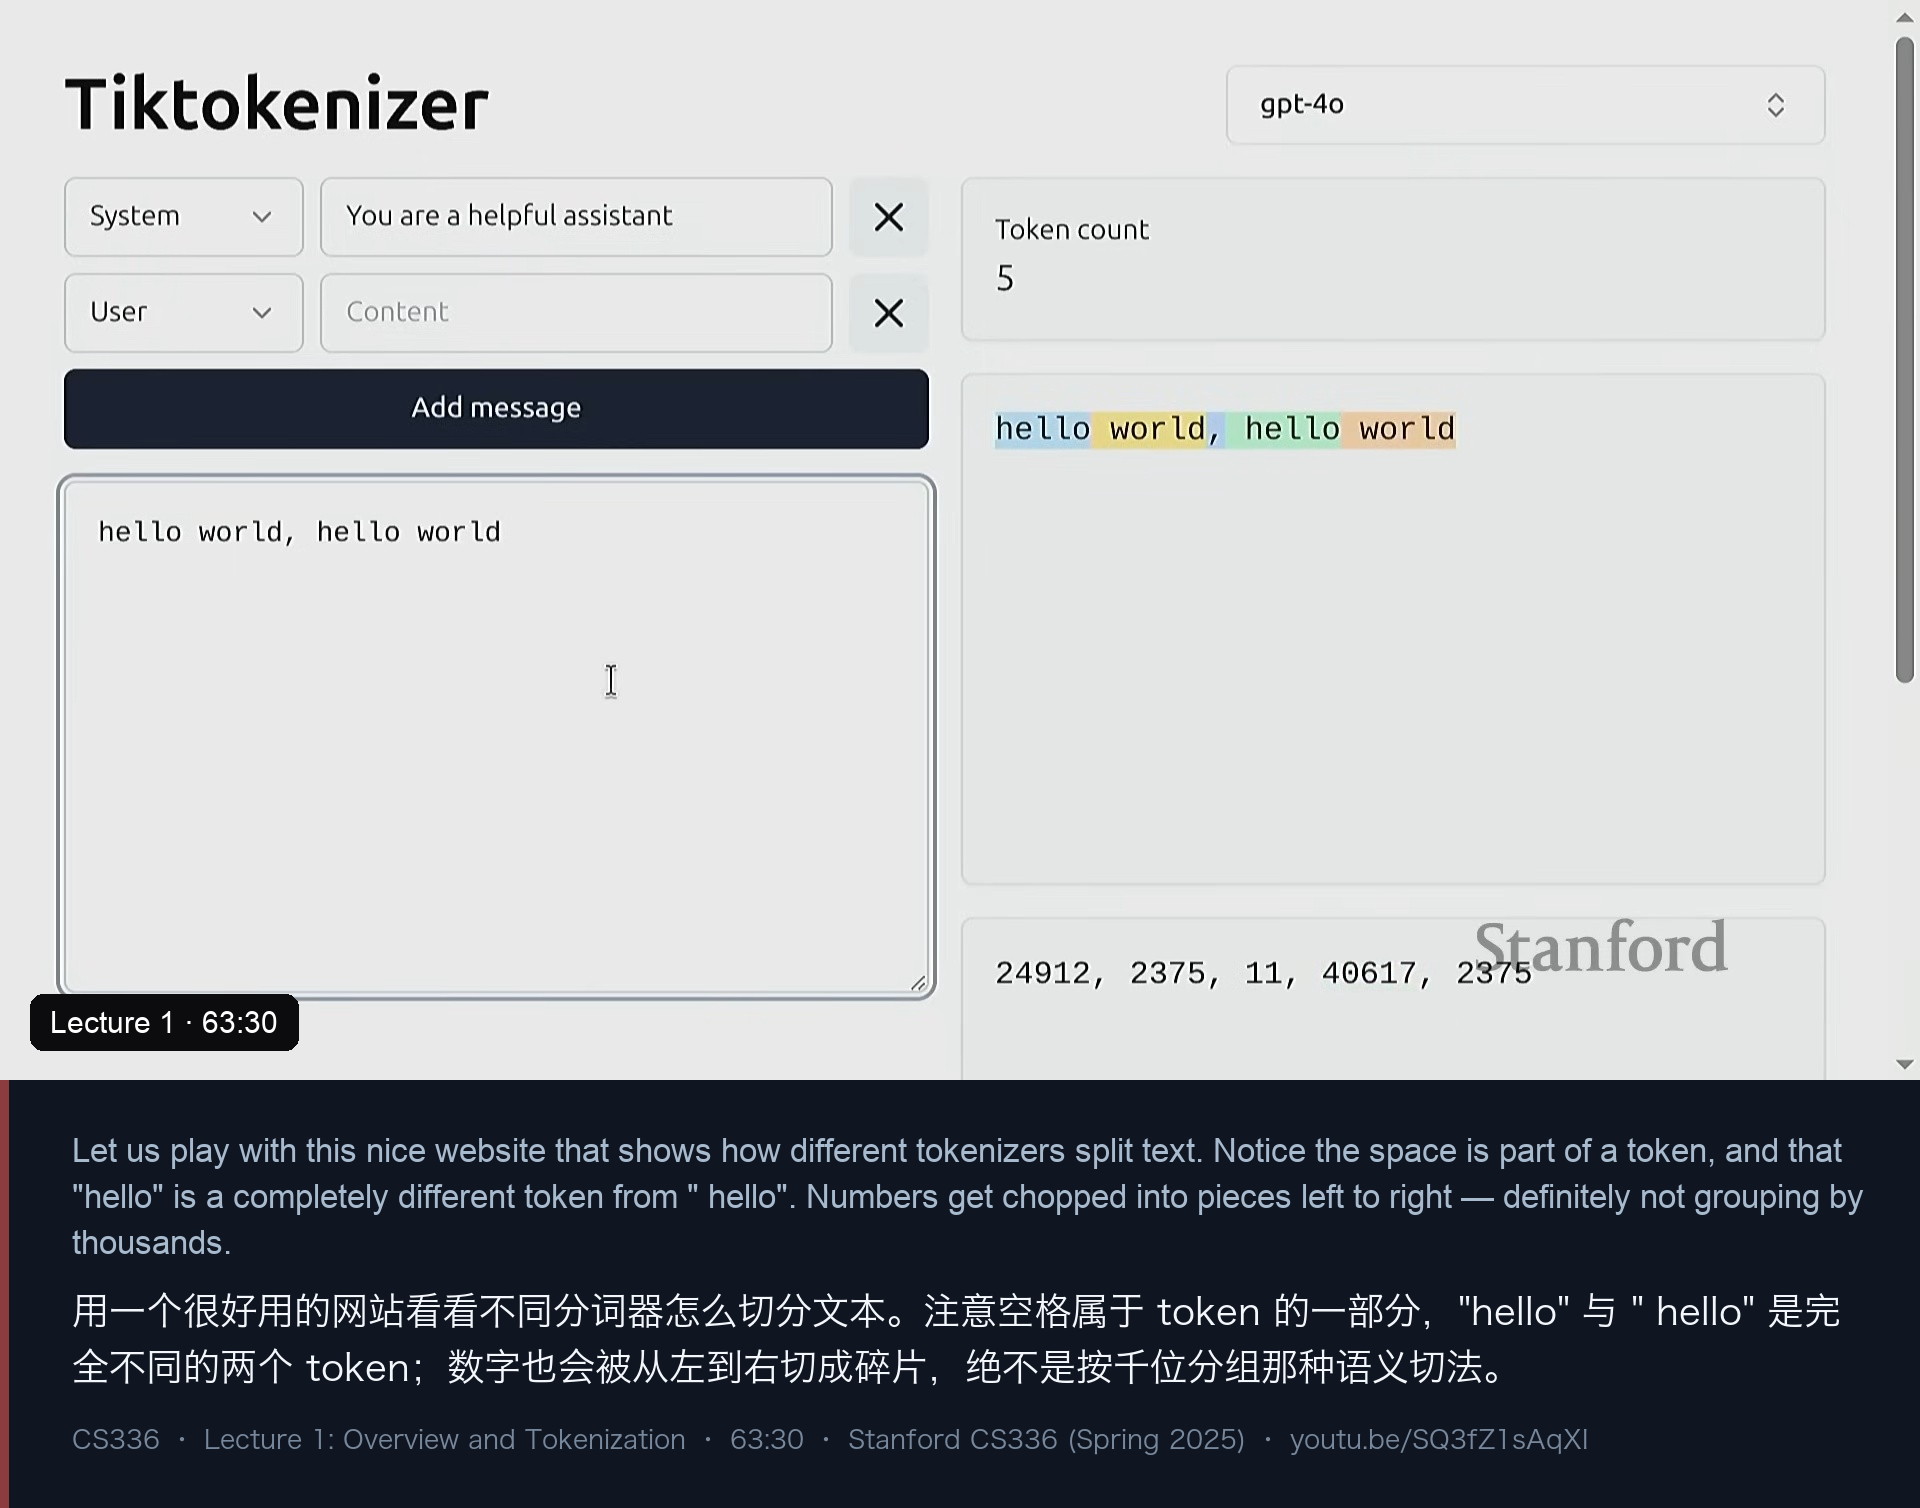Click the youtu.be/SQ3fZ1sAqXI link text

[1438, 1440]
